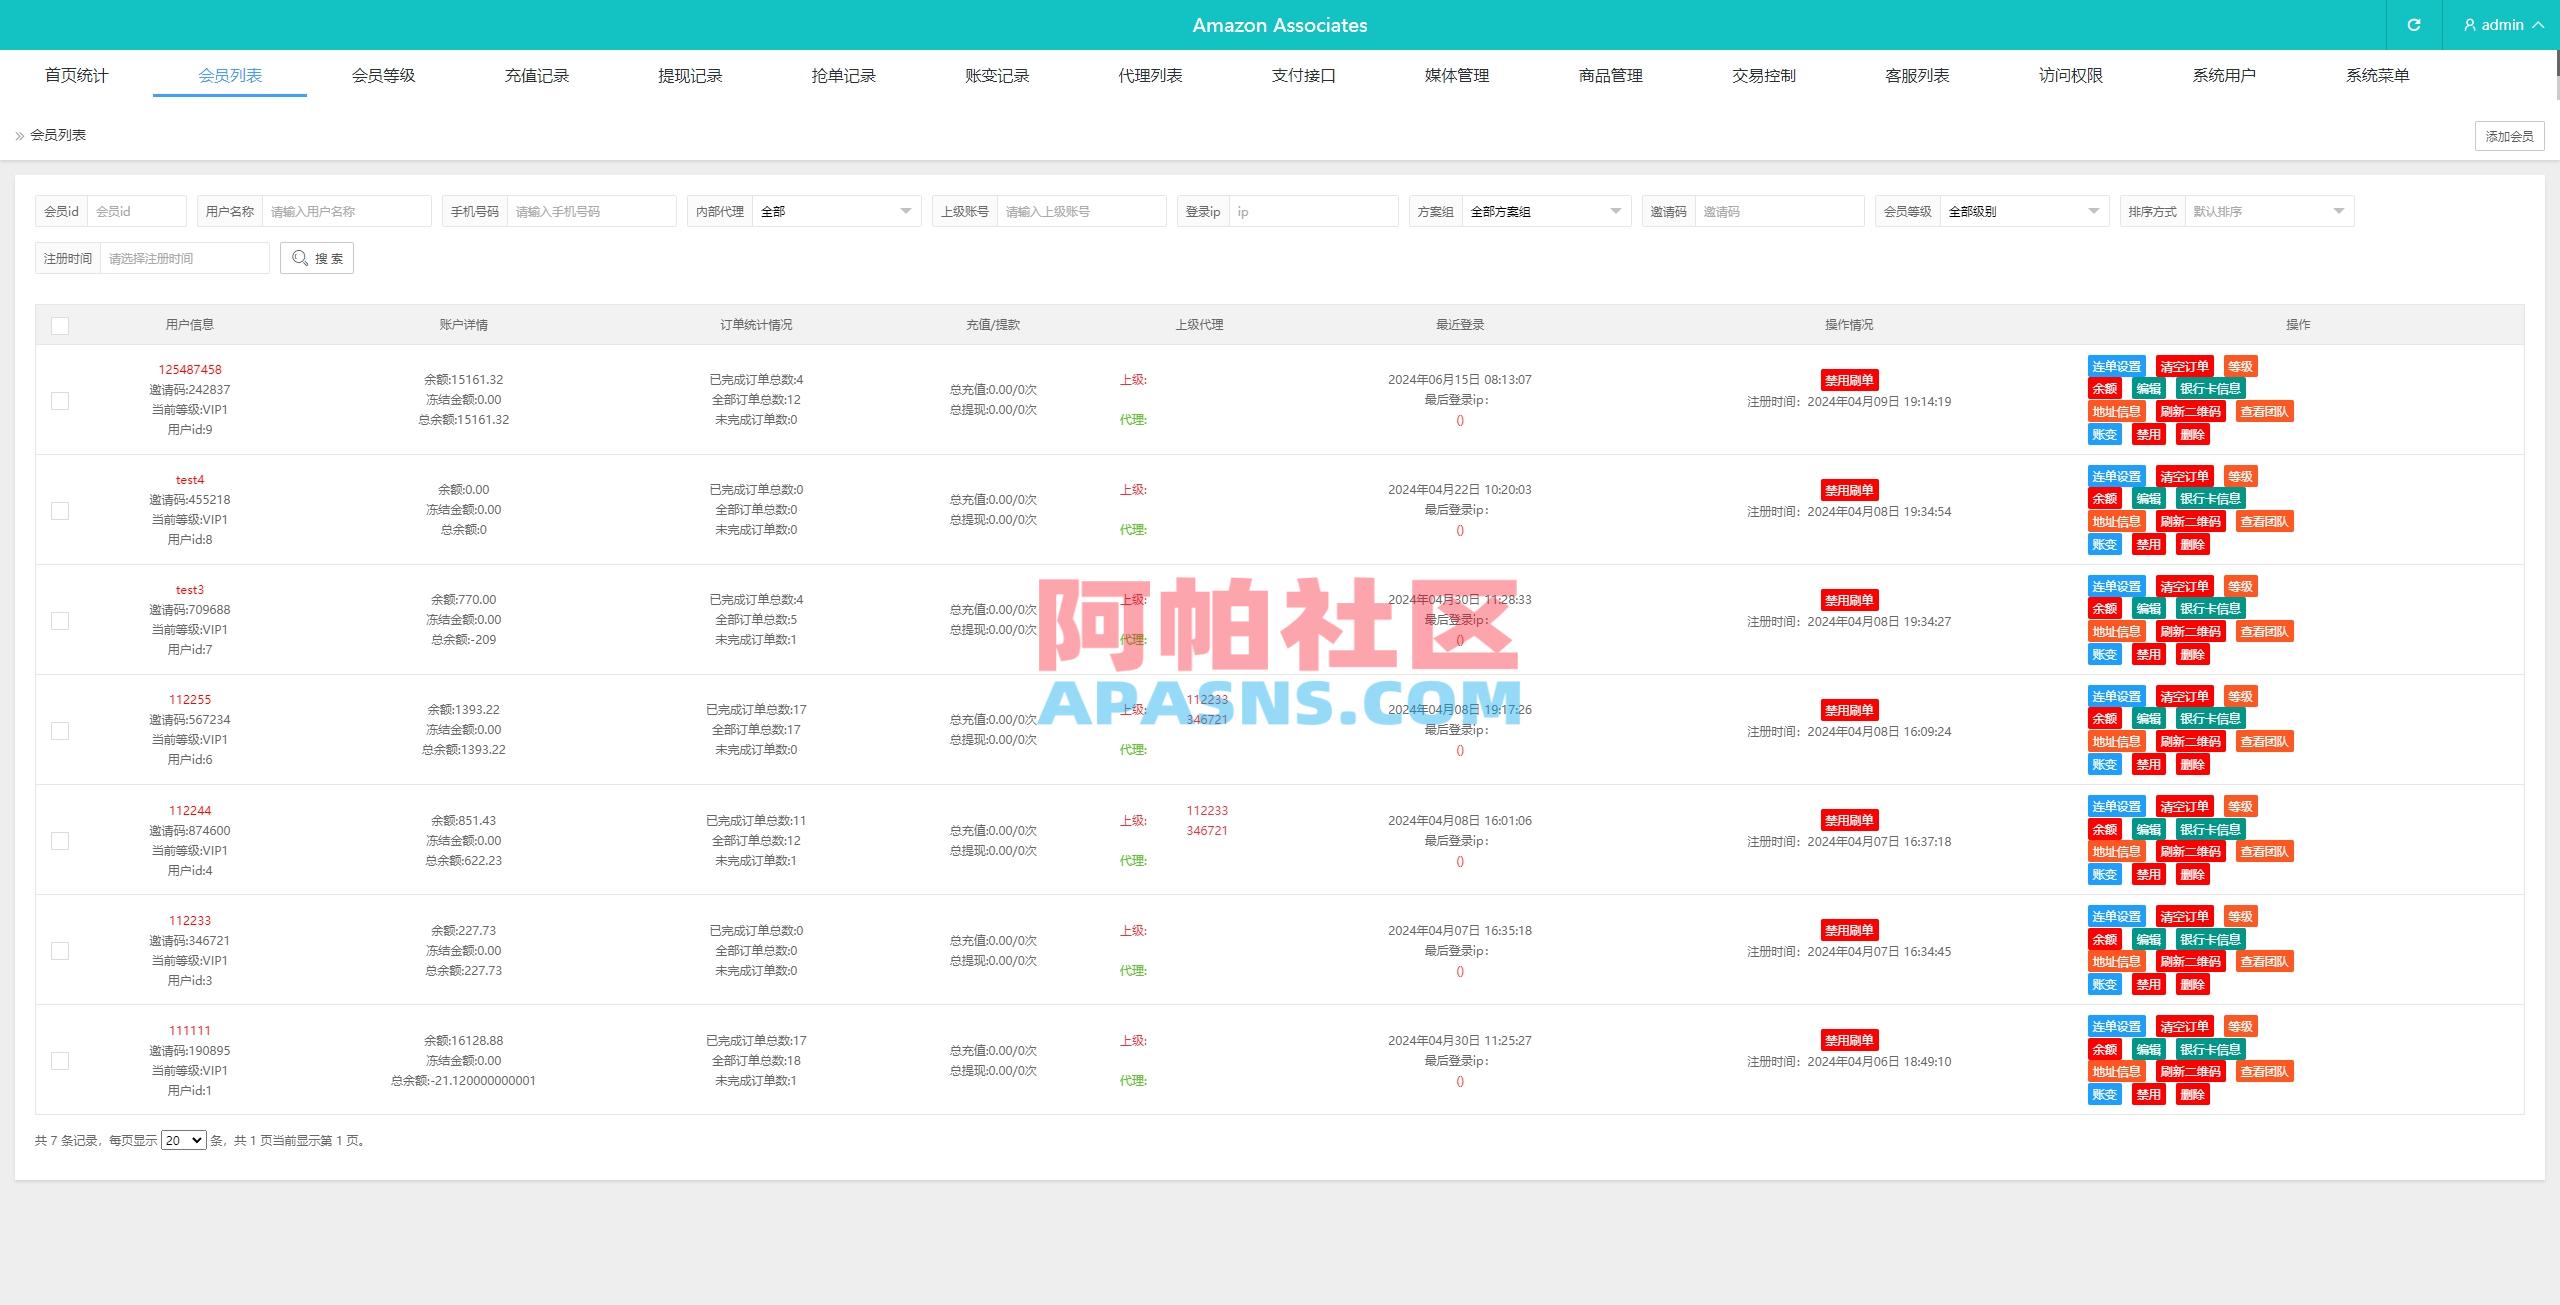Switch to the 充值记录 tab
Image resolution: width=2560 pixels, height=1305 pixels.
536,74
